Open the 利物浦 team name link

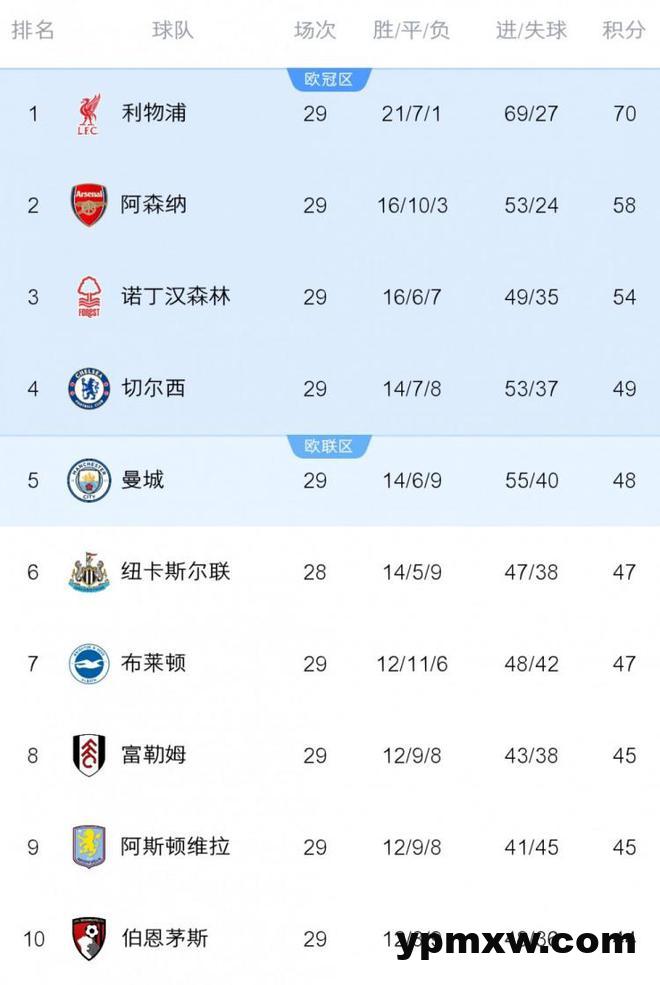click(x=153, y=113)
